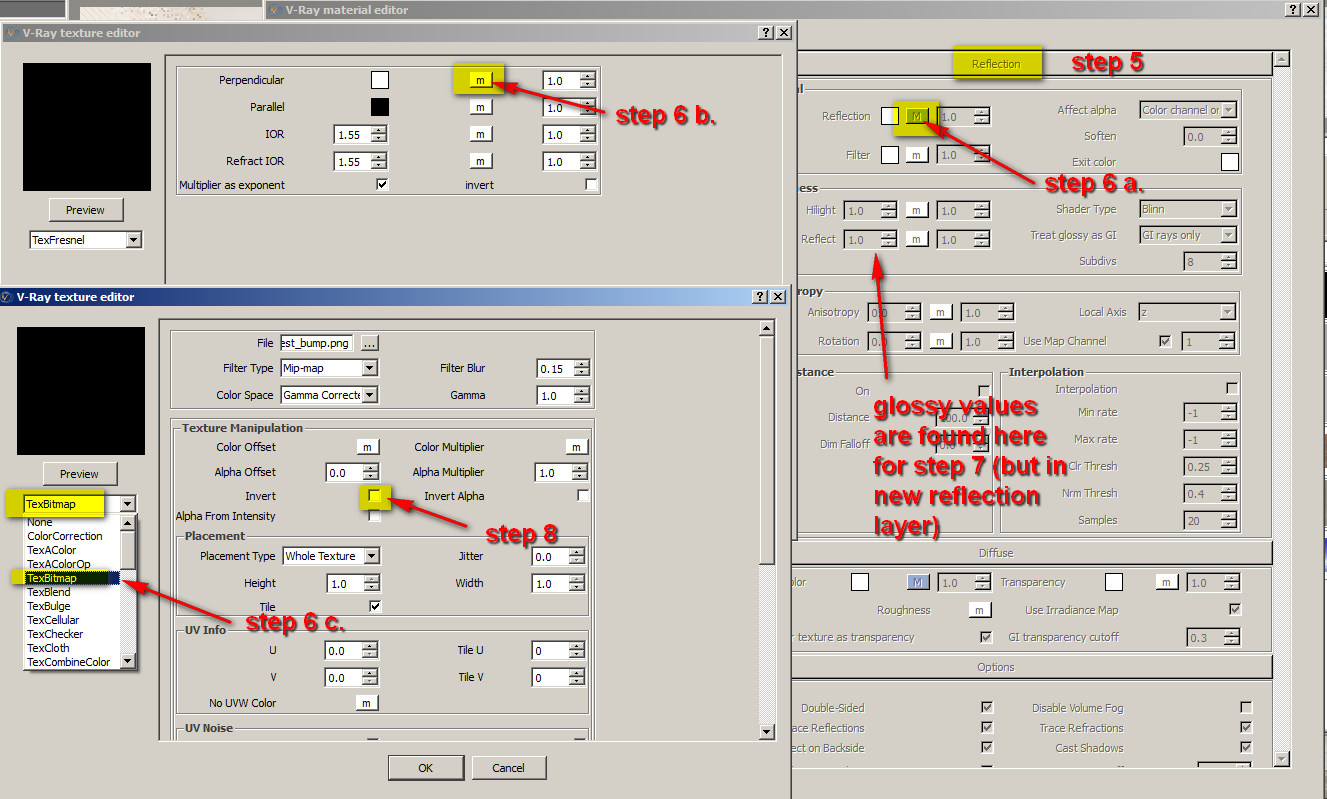Enable invert checkbox in TexFresnel editor

[x=592, y=185]
